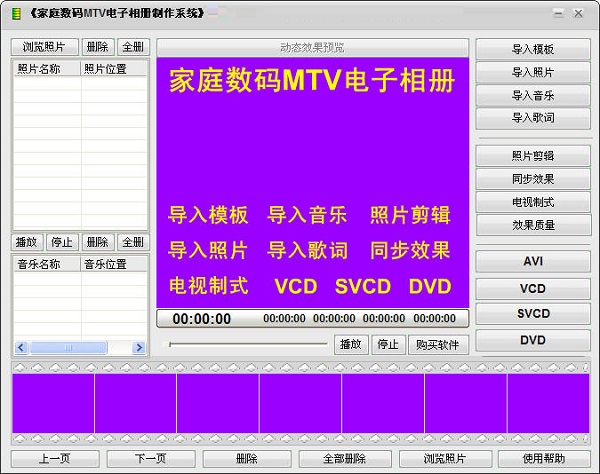
Task: Open 使用帮助 help
Action: [544, 458]
